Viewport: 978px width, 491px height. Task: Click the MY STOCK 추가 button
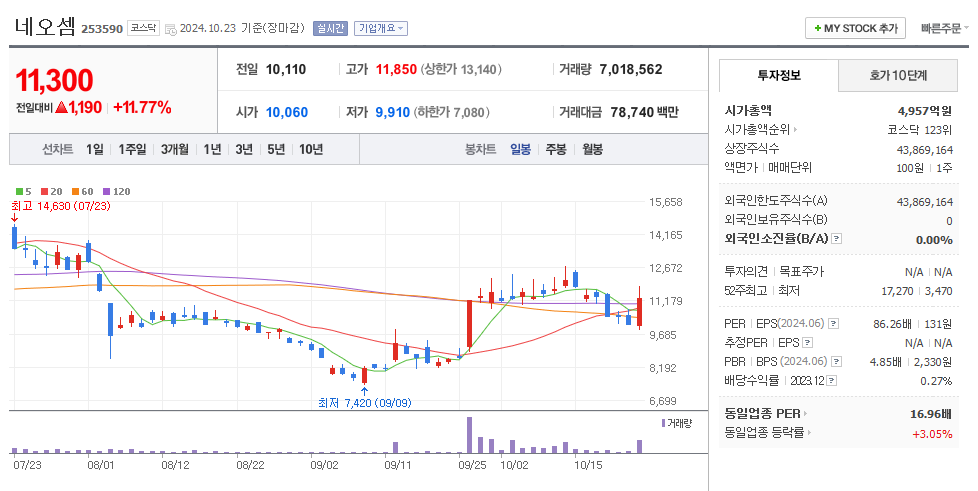point(855,28)
